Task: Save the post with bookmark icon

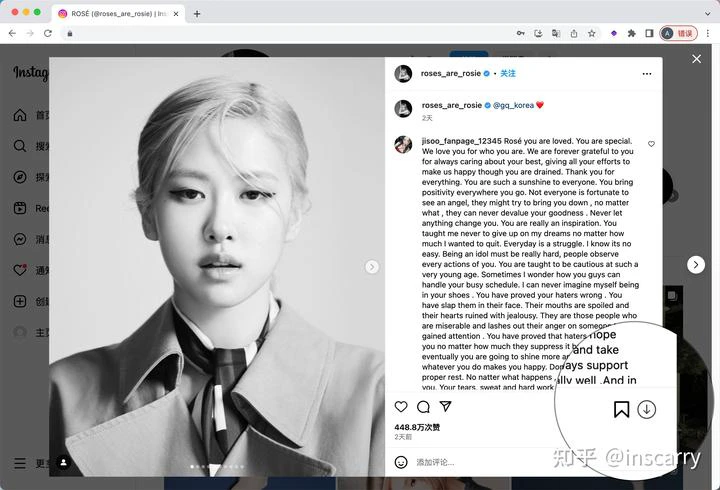Action: 621,409
